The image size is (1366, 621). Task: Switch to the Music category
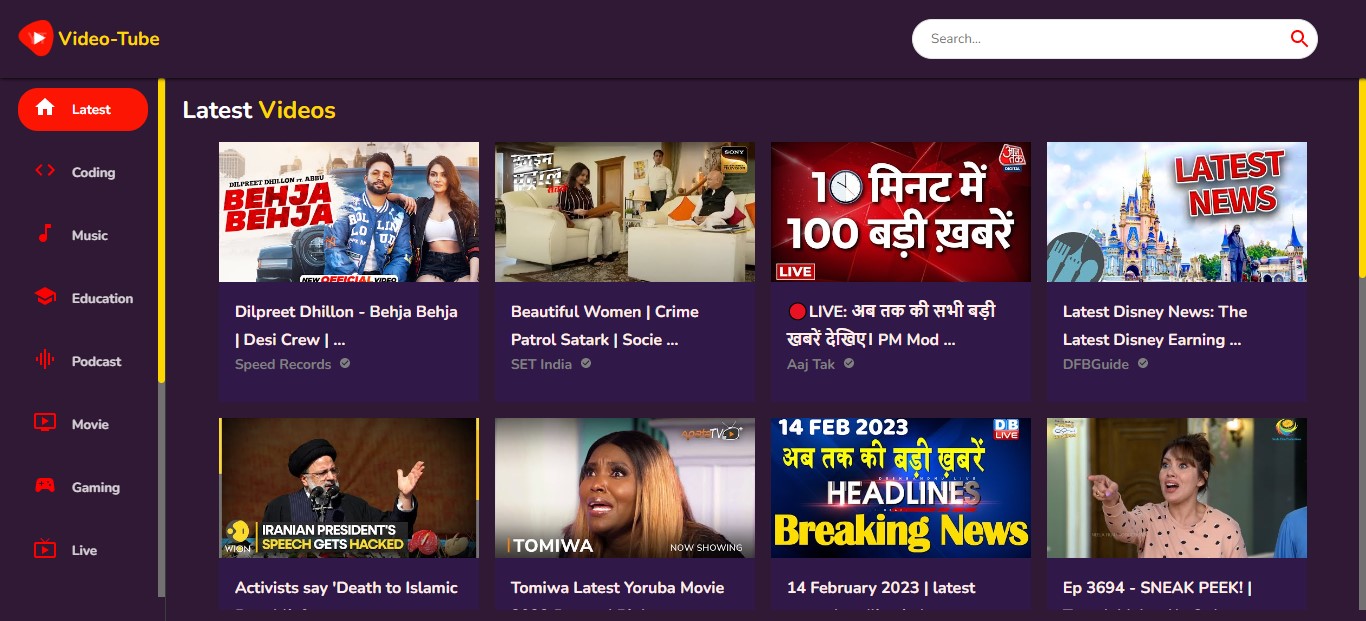[83, 235]
